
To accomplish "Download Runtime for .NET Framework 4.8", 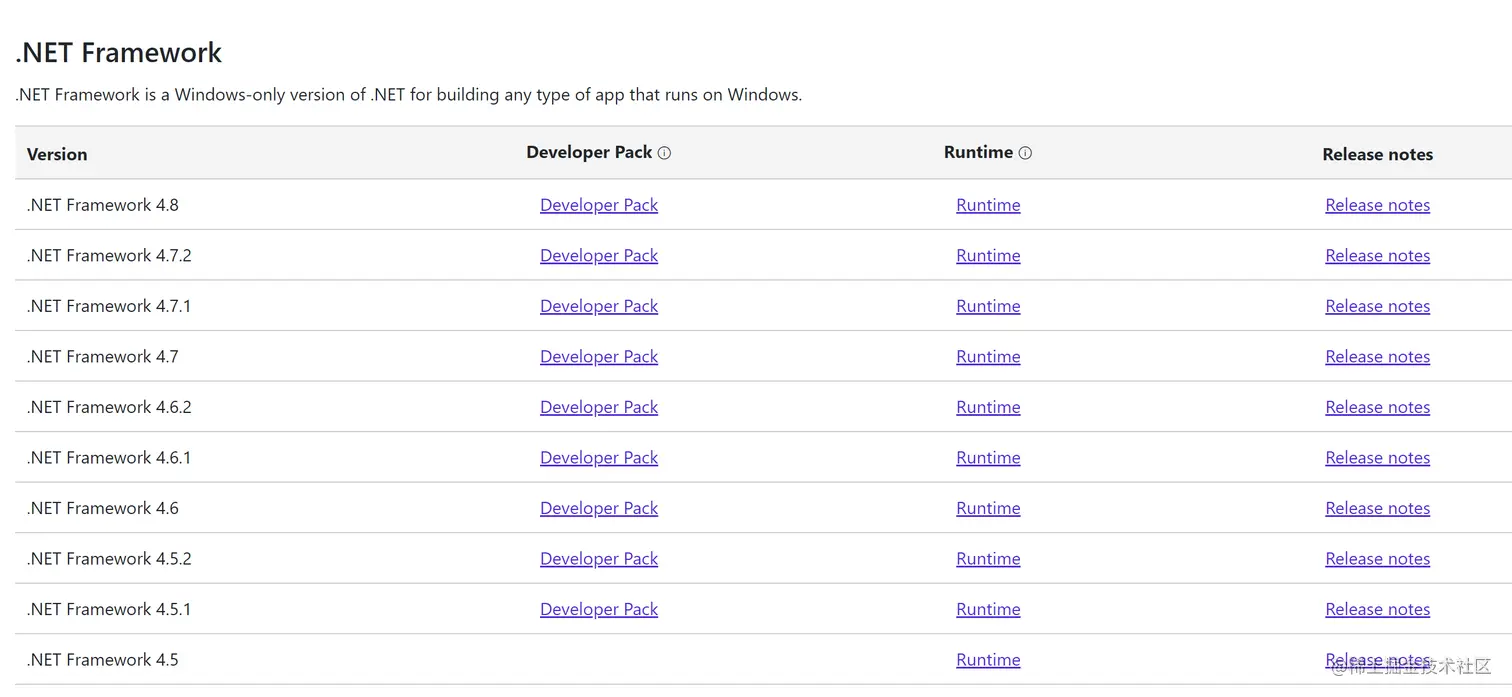I will coord(988,205).
